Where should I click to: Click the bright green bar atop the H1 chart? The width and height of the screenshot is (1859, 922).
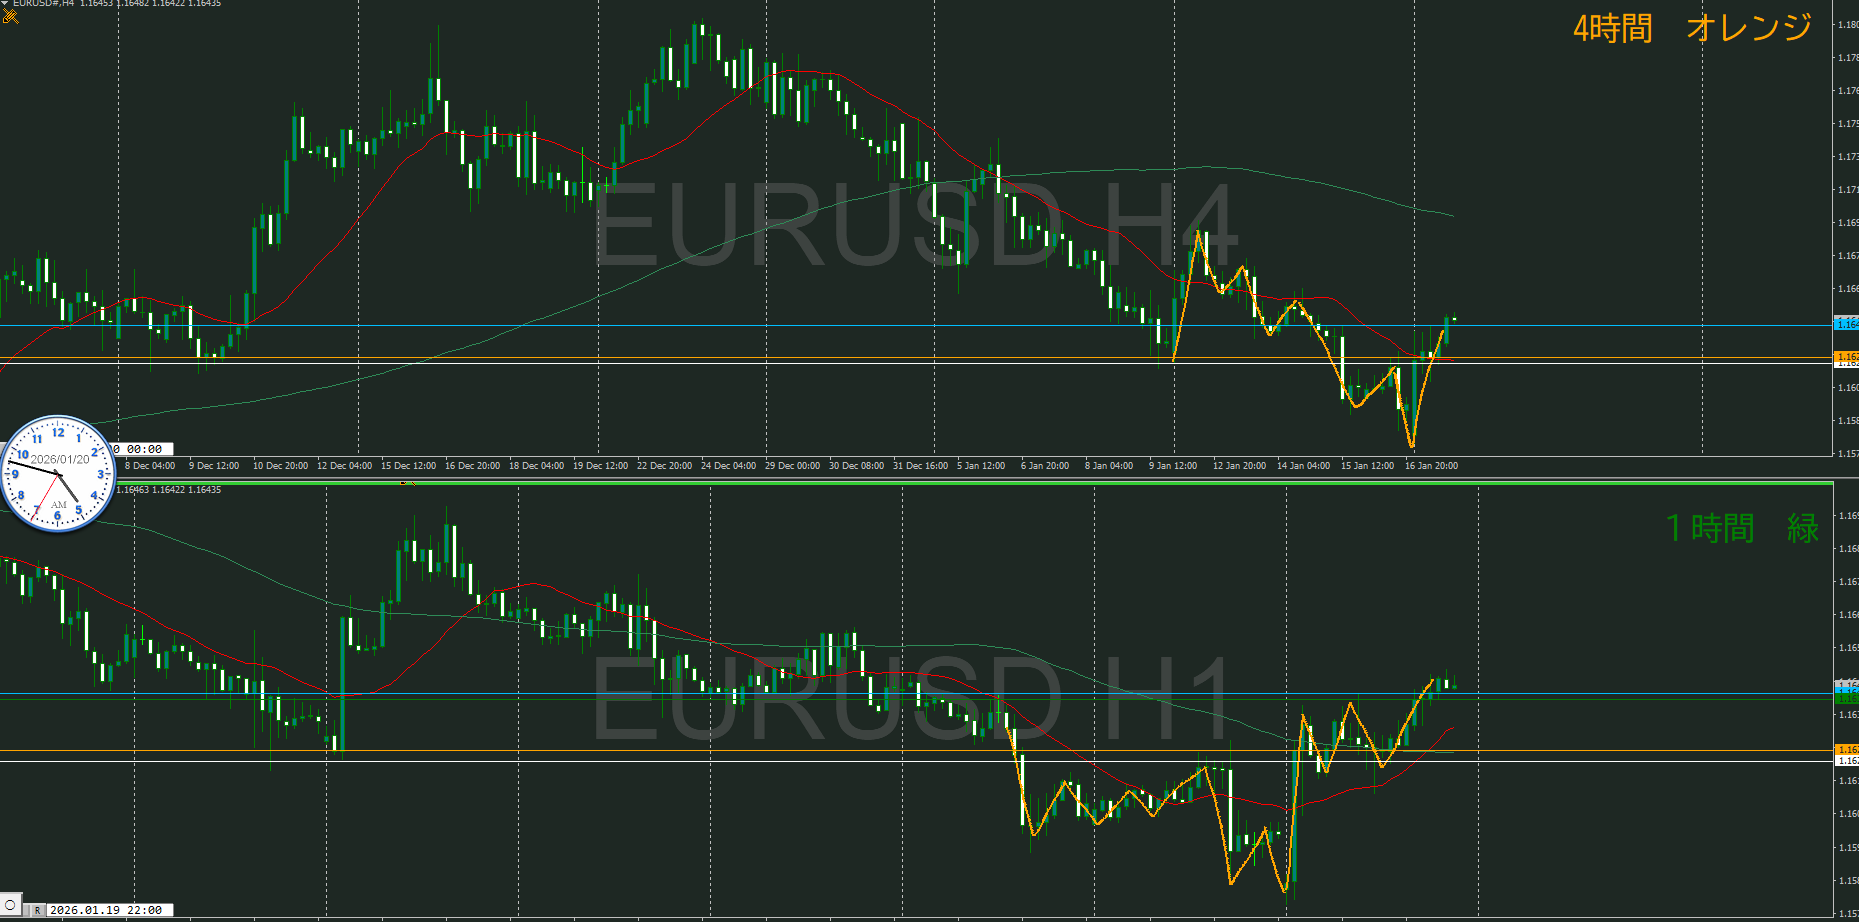900,483
